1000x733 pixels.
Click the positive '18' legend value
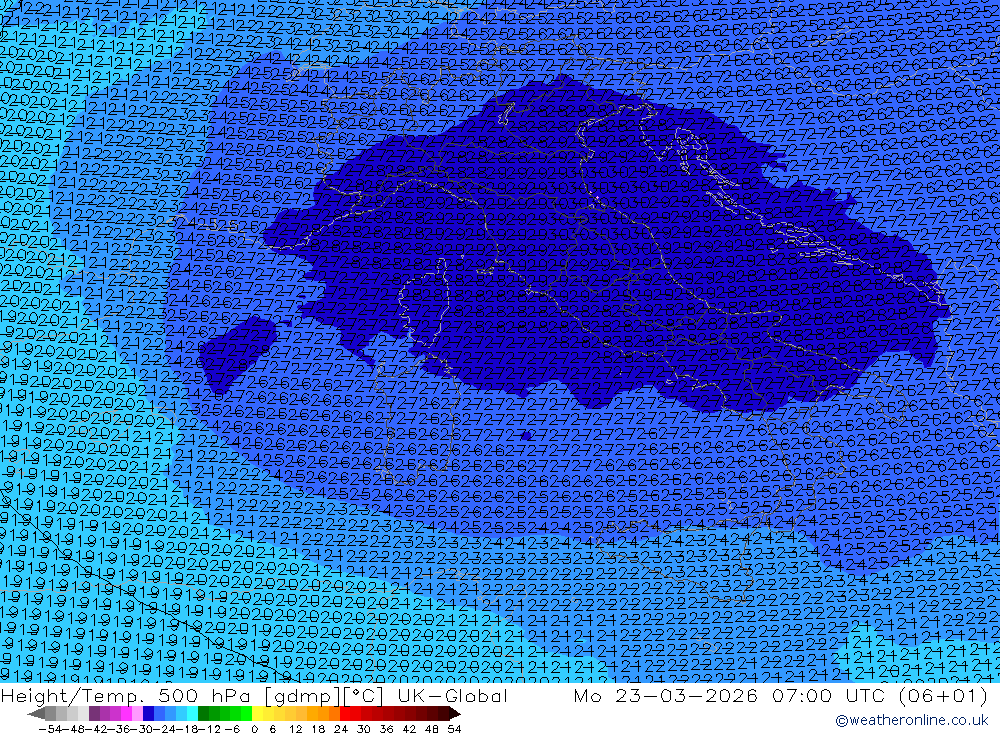pyautogui.click(x=318, y=729)
